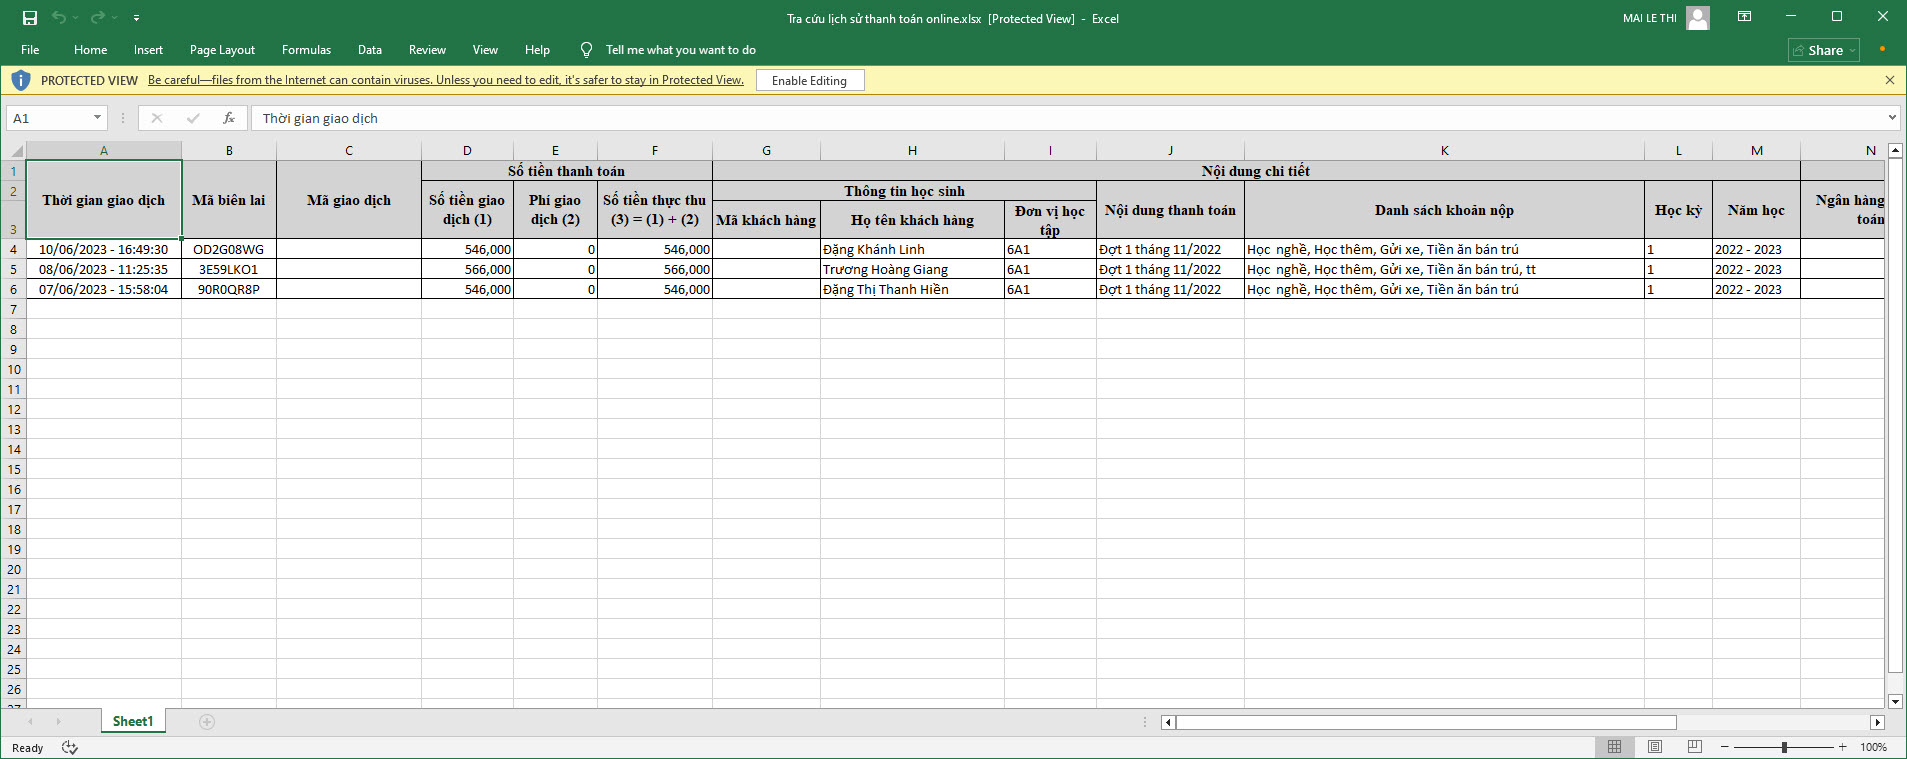Expand the formula bar
The height and width of the screenshot is (759, 1907).
pos(1892,118)
